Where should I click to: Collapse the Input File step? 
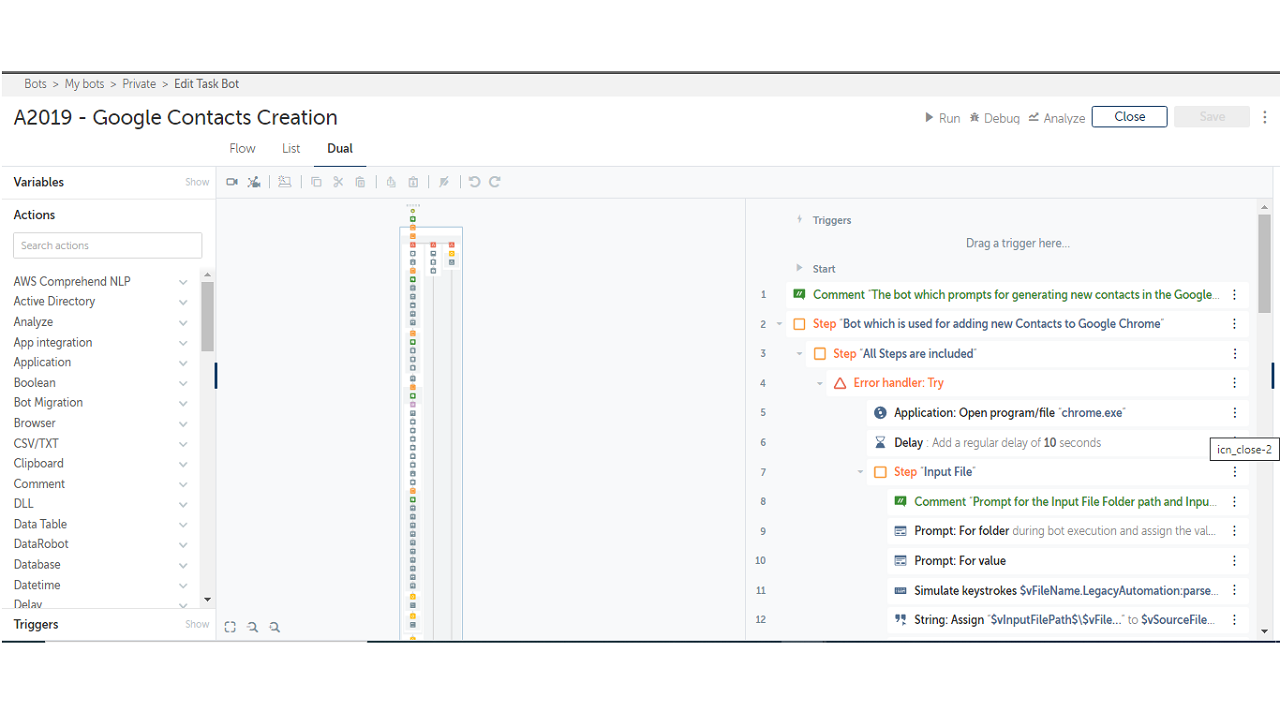(860, 472)
